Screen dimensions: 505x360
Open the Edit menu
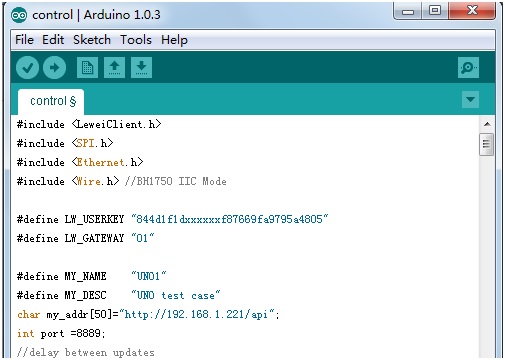(x=53, y=40)
